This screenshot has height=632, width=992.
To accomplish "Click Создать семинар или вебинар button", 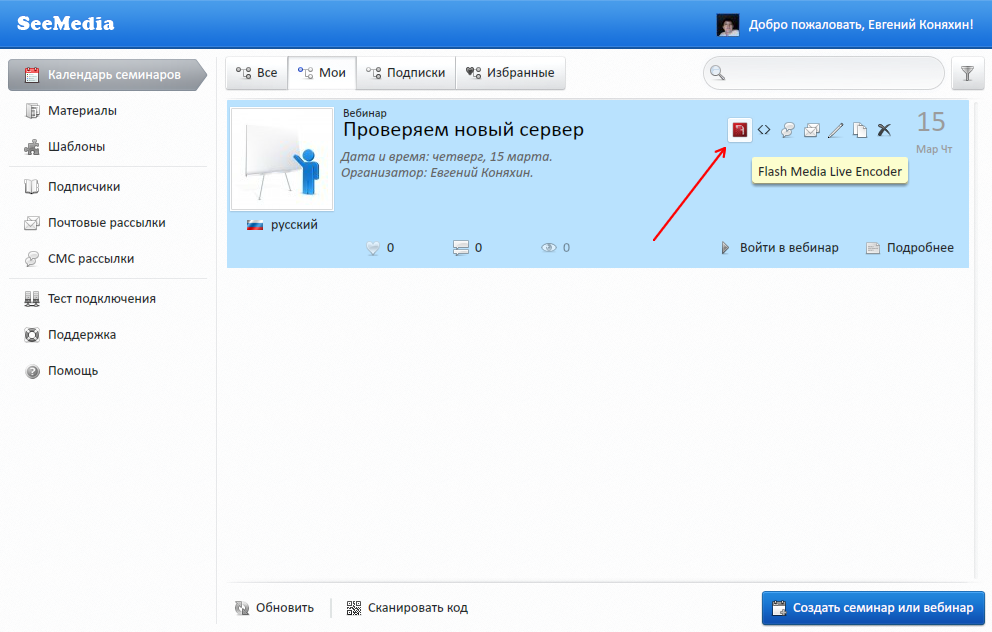I will pos(873,608).
